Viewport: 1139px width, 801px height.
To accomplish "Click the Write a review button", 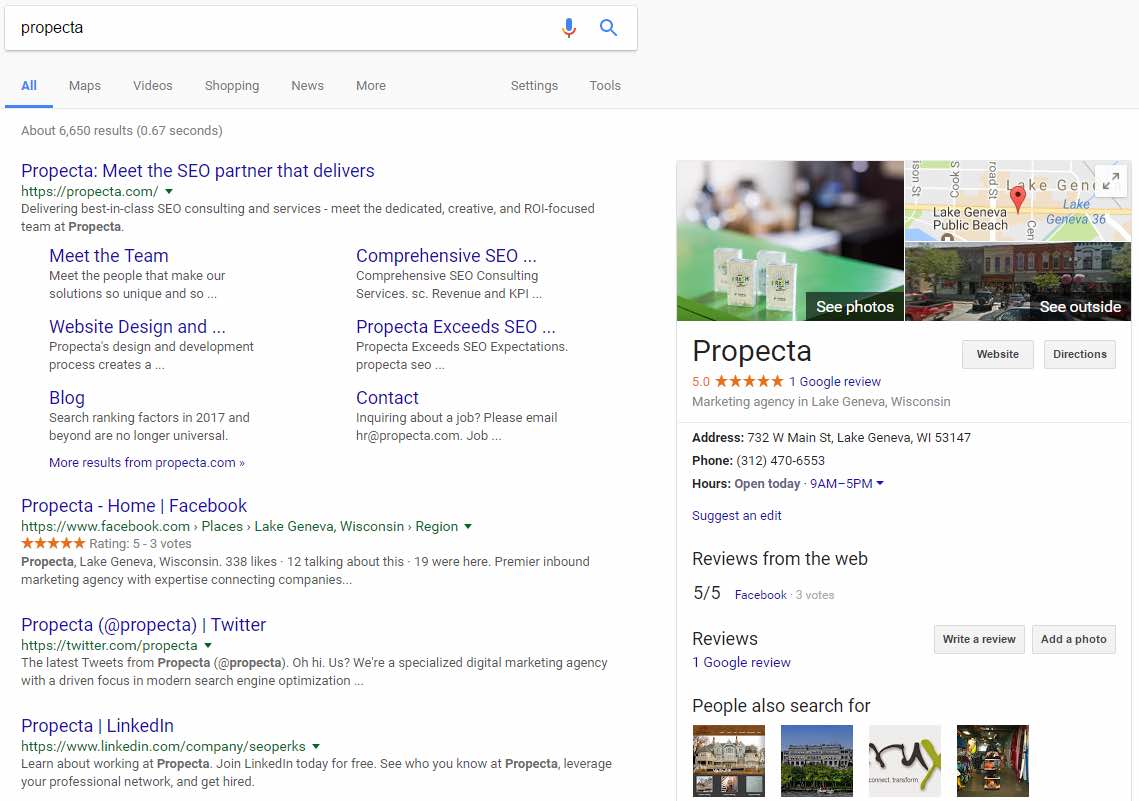I will tap(979, 639).
